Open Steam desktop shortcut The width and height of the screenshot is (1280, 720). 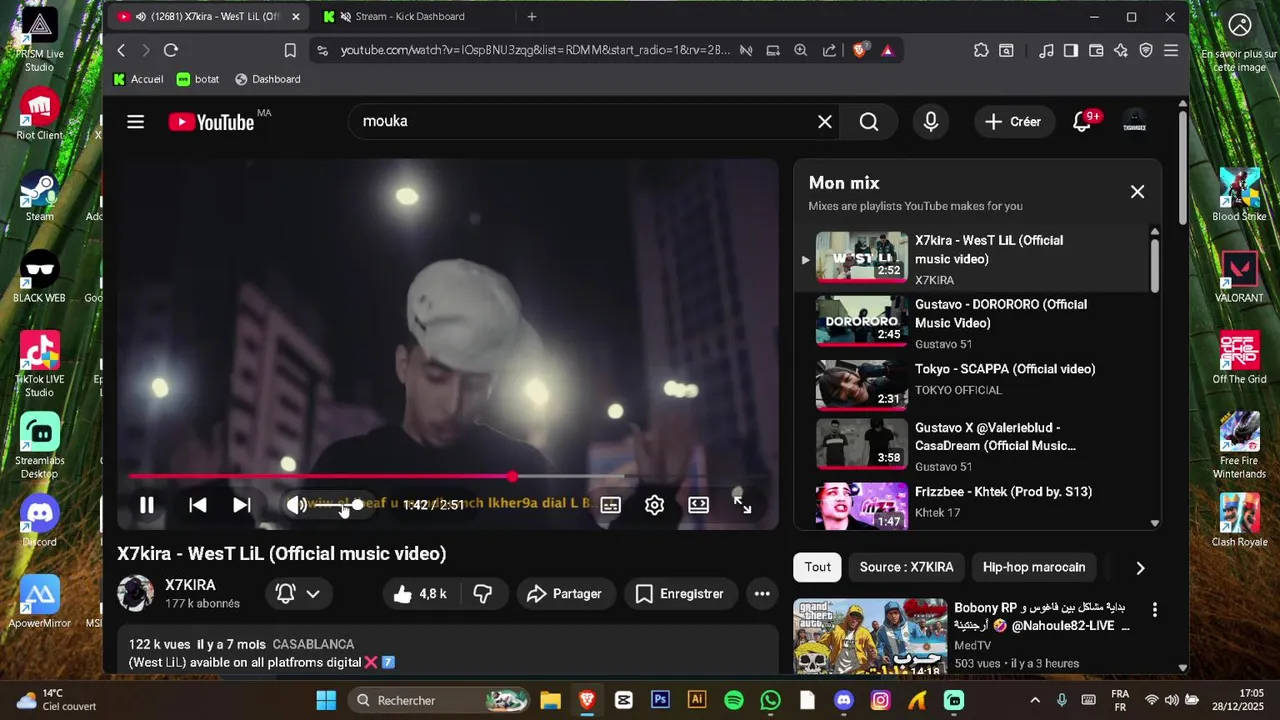pos(40,196)
